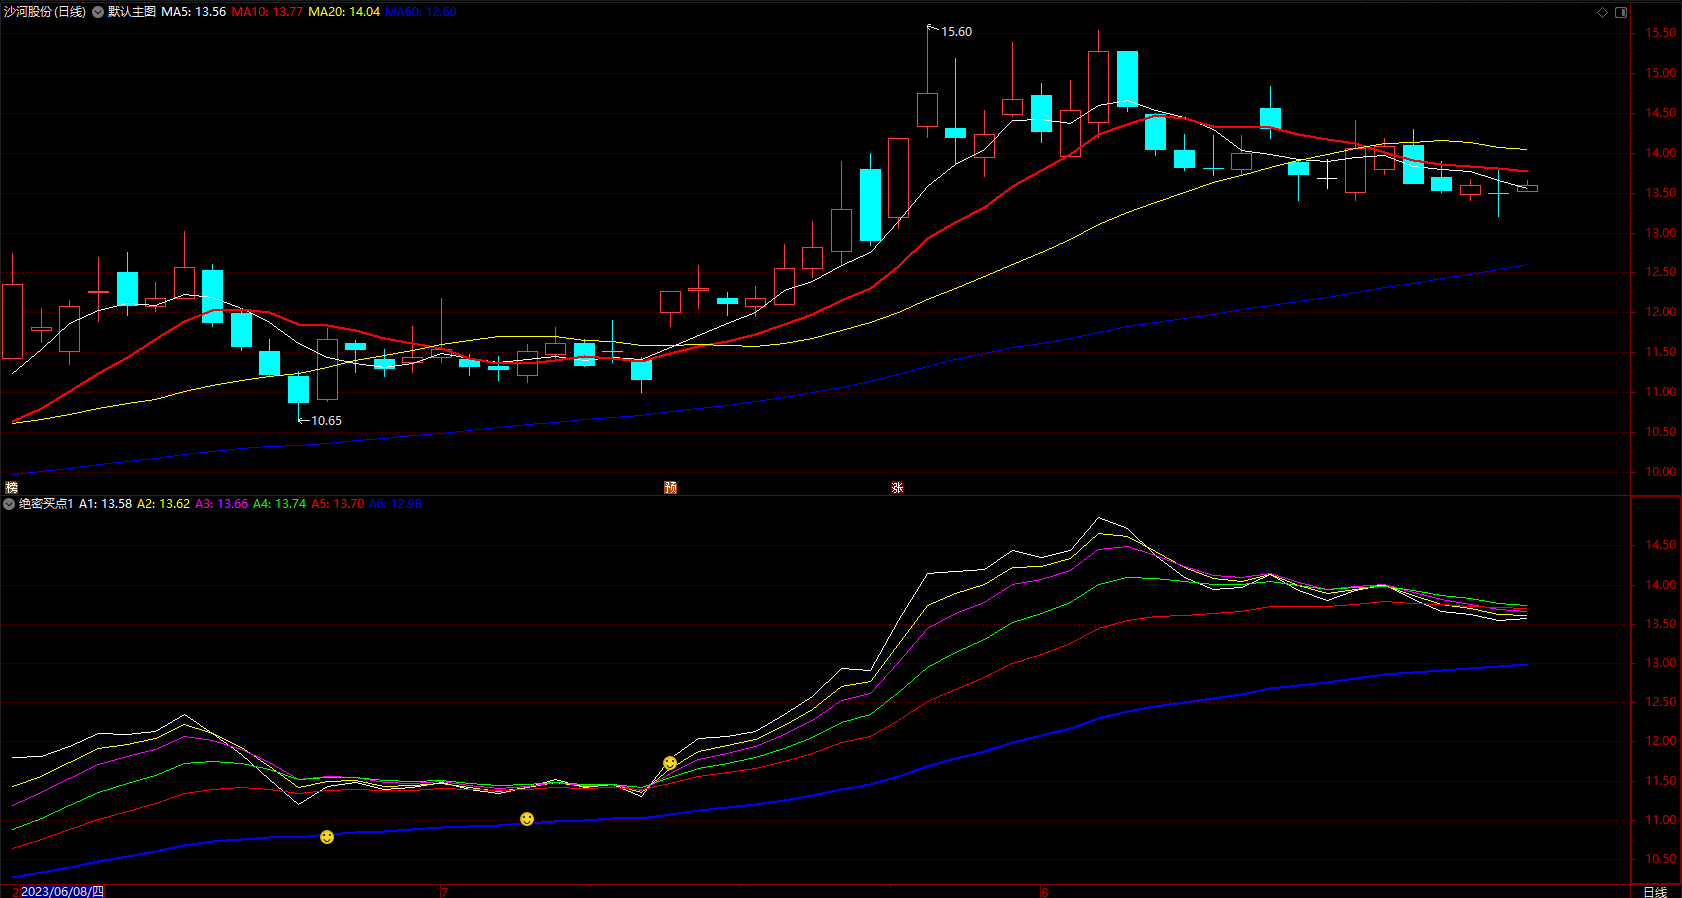Toggle the side panel icon at chart top-right
The height and width of the screenshot is (898, 1682).
[1621, 12]
